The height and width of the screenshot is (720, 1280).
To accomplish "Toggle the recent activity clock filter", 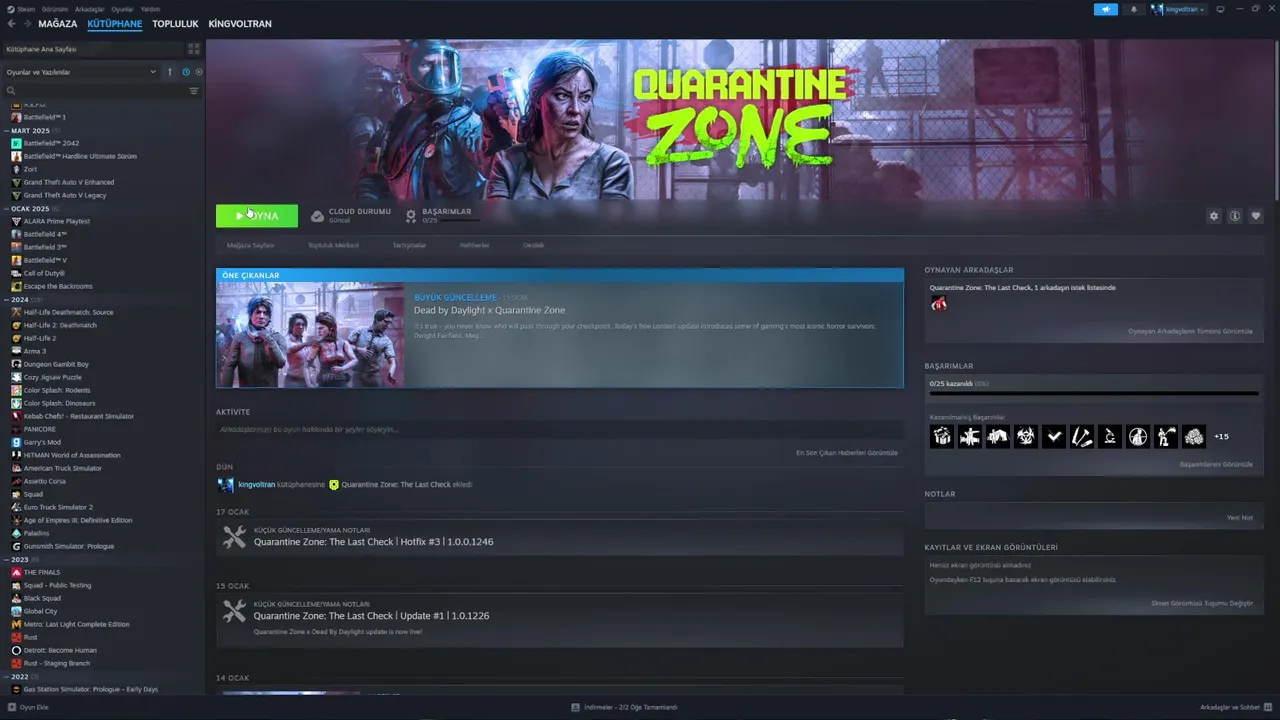I will pos(186,72).
